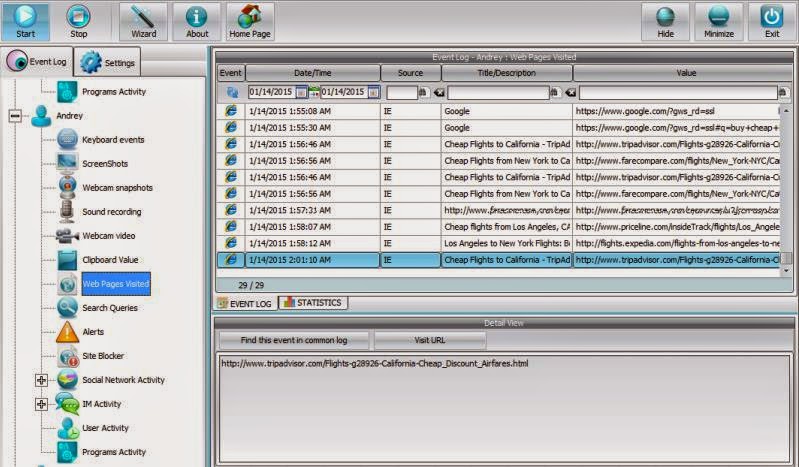
Task: Sort by the Event column header
Action: (x=231, y=73)
